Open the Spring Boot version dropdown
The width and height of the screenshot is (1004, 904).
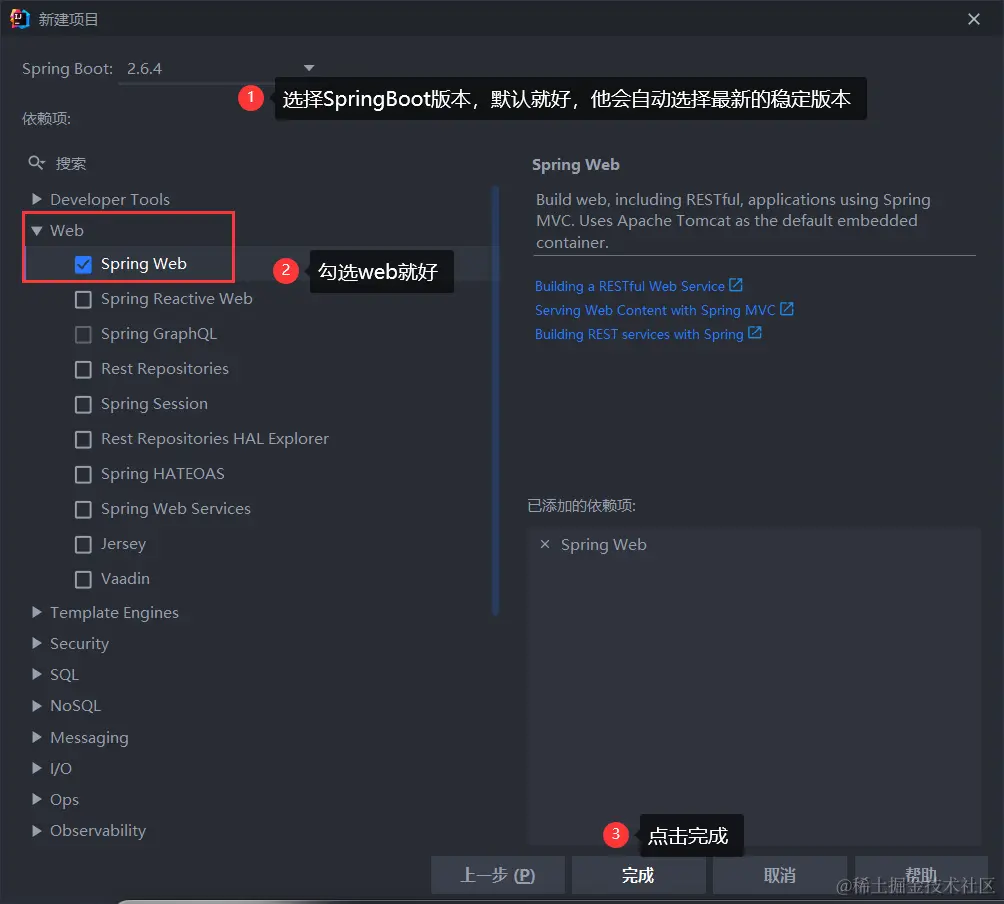(309, 68)
